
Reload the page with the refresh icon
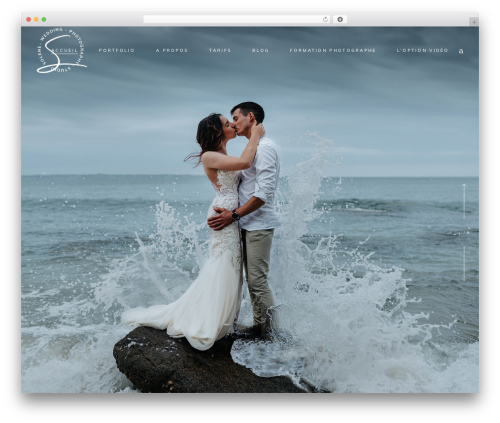[325, 20]
